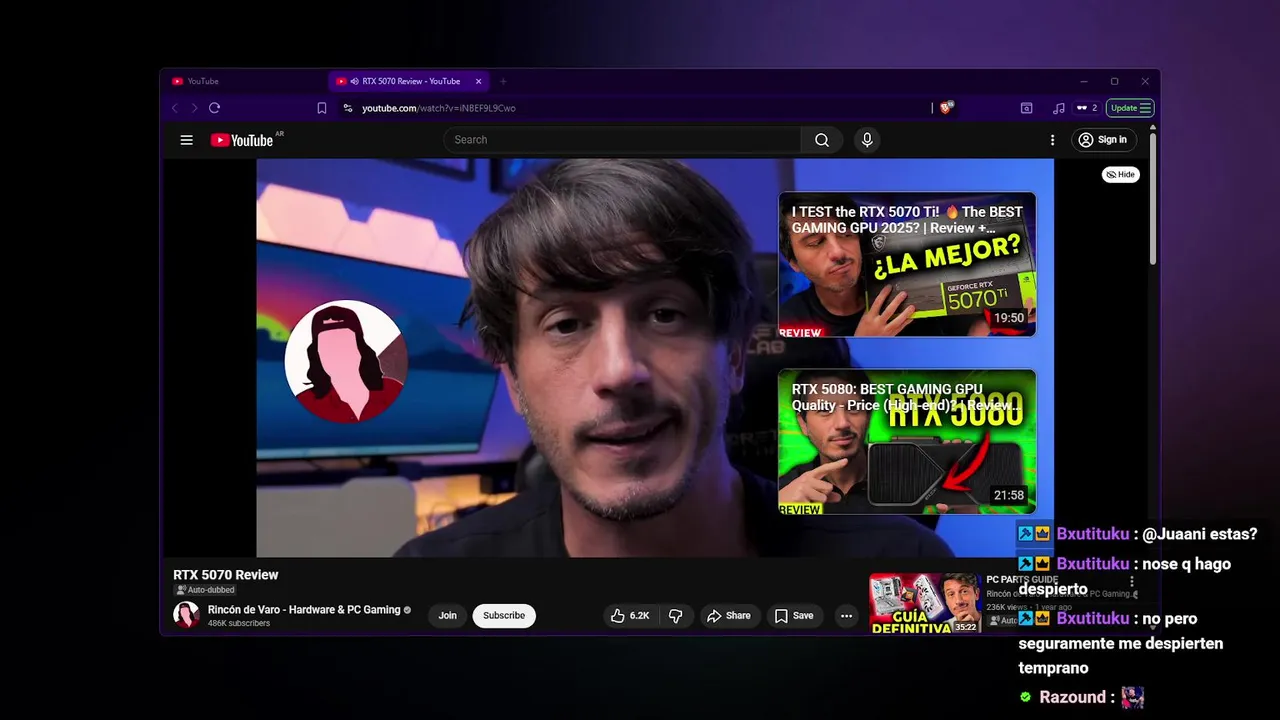Click the address bar URL
This screenshot has width=1280, height=720.
439,108
